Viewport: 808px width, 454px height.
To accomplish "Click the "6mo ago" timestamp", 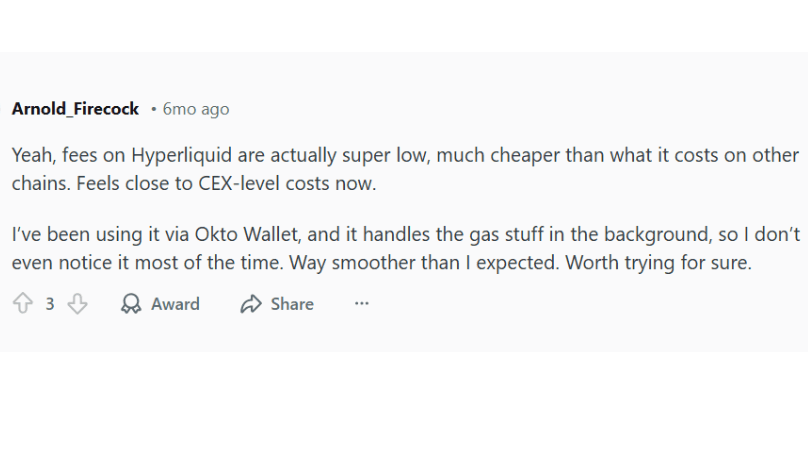I will [x=196, y=109].
